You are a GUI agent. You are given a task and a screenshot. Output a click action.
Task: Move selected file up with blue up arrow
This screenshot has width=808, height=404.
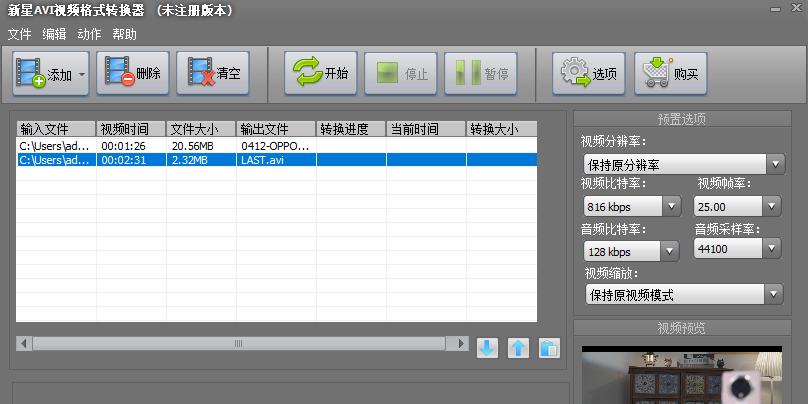[518, 348]
